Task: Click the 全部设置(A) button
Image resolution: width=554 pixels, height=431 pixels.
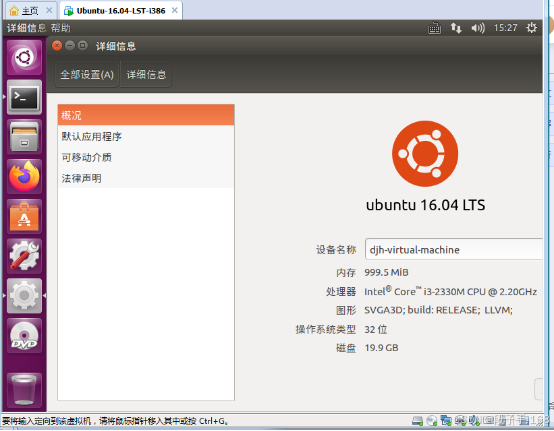Action: (x=87, y=75)
